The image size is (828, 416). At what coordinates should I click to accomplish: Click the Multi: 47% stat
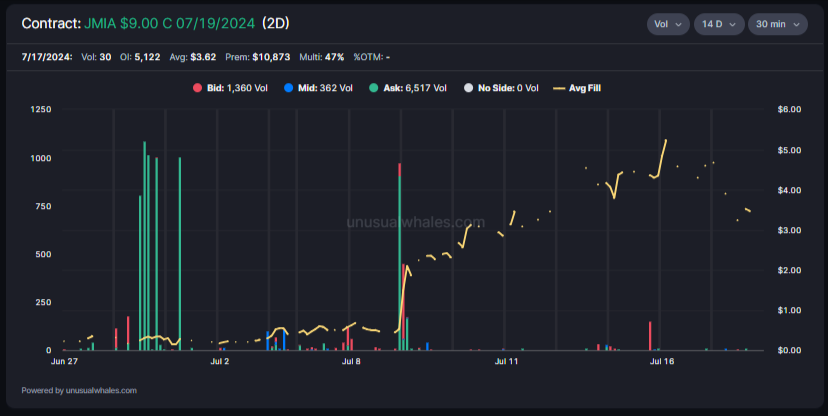322,57
